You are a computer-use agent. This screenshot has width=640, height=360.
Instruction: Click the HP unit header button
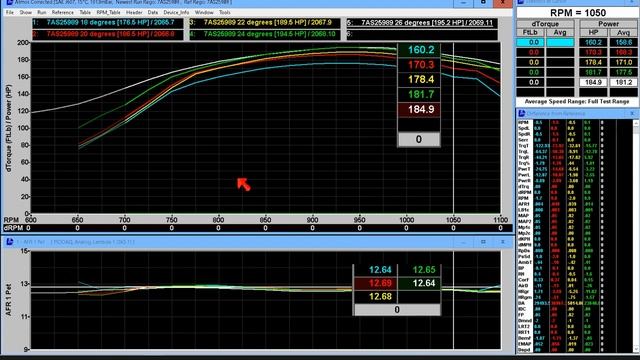click(x=593, y=32)
